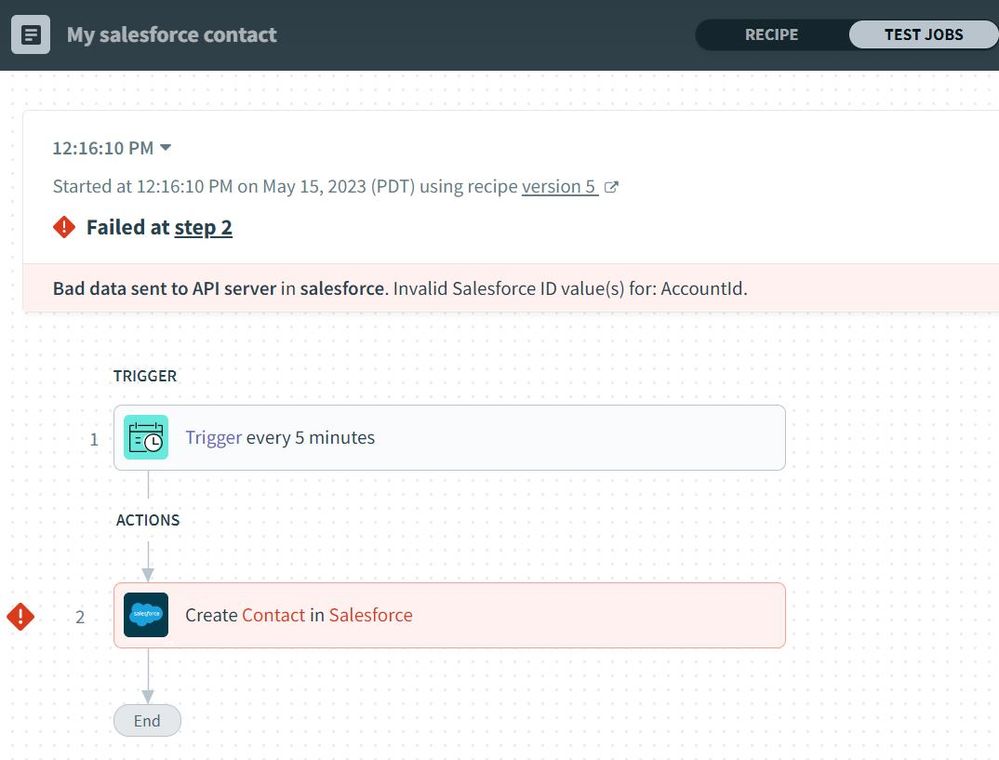Click the Salesforce cloud icon in step 2
The image size is (999, 760).
(x=146, y=615)
